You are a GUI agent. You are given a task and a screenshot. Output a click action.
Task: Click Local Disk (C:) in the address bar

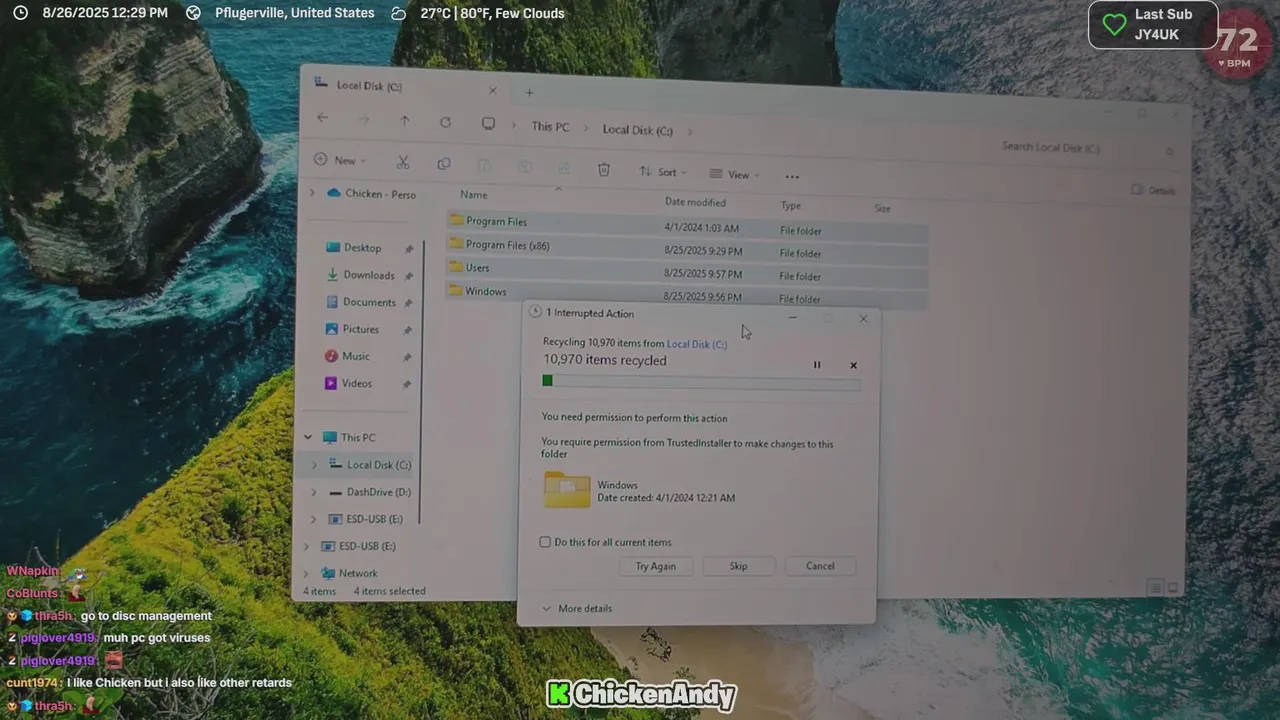tap(637, 130)
